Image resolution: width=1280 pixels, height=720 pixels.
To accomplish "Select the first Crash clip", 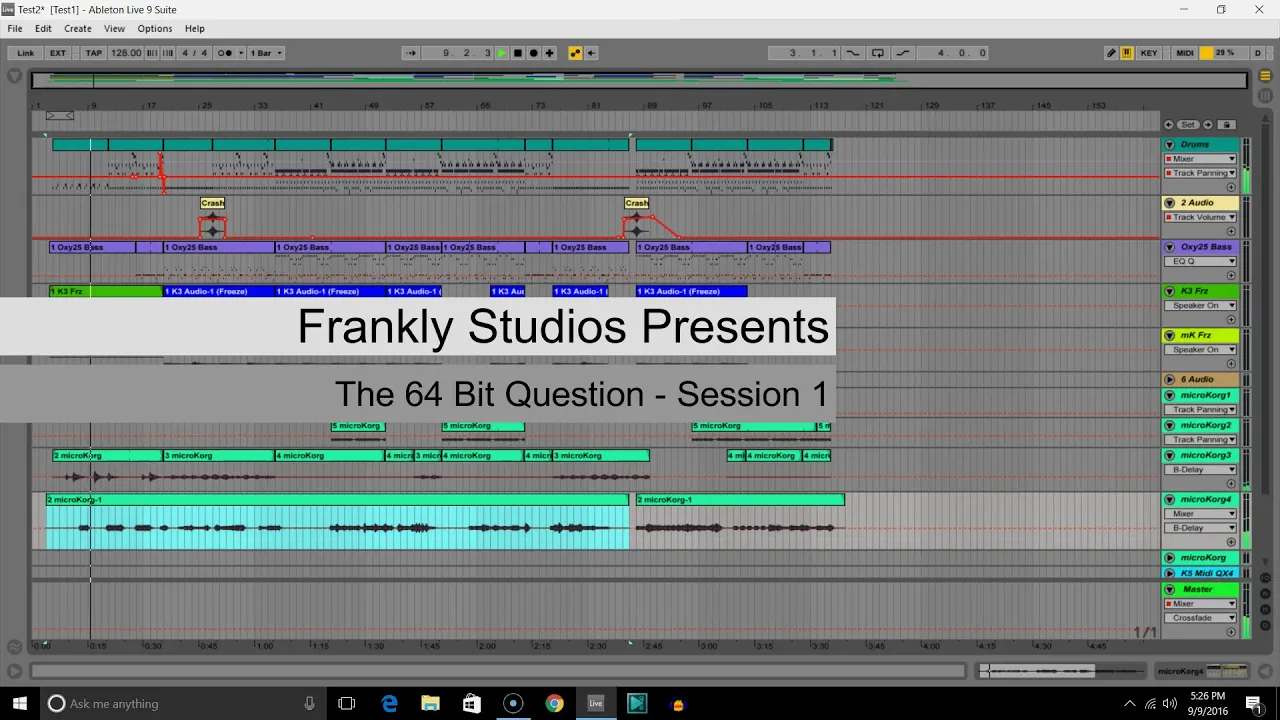I will point(212,203).
